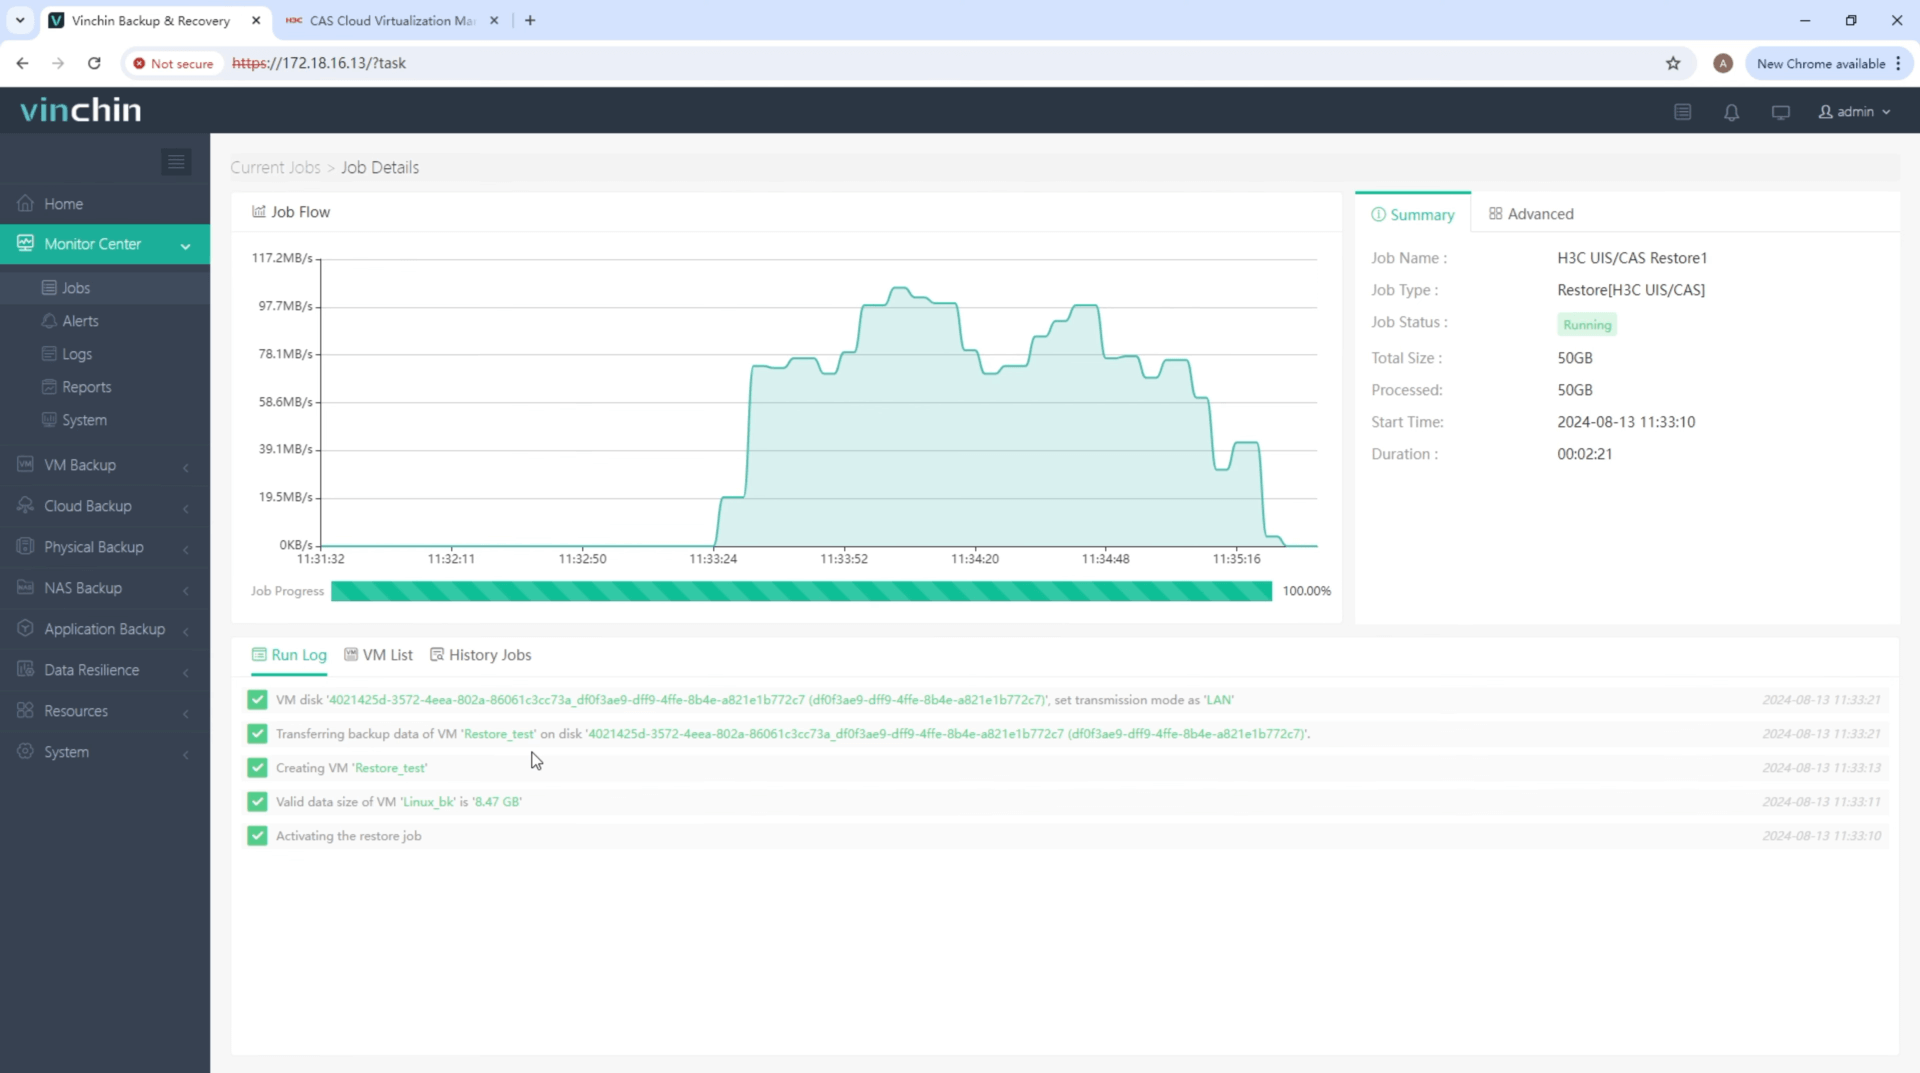Viewport: 1920px width, 1073px height.
Task: Expand the Cloud Backup menu
Action: tap(105, 506)
